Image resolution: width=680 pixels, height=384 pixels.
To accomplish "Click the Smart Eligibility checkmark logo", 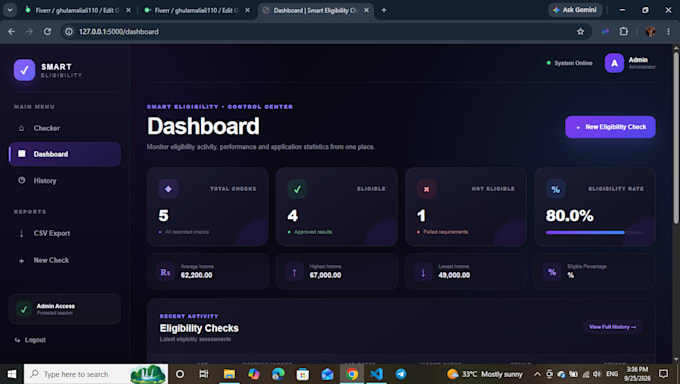I will coord(24,70).
